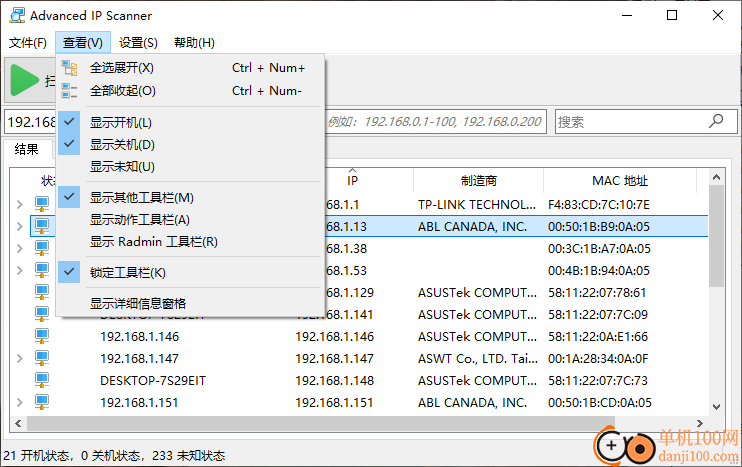Click the Collapse All menu icon
This screenshot has height=467, width=742.
69,90
